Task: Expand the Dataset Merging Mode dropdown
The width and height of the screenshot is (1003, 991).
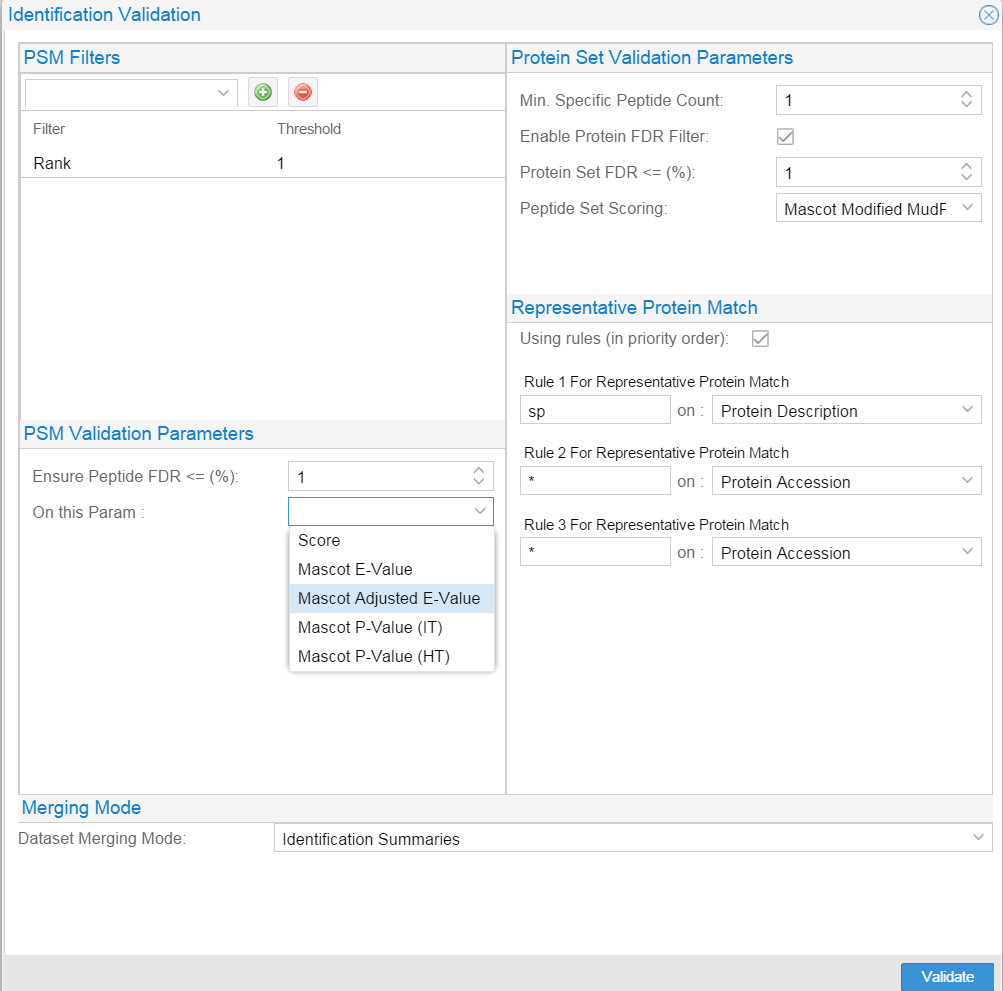Action: coord(632,839)
